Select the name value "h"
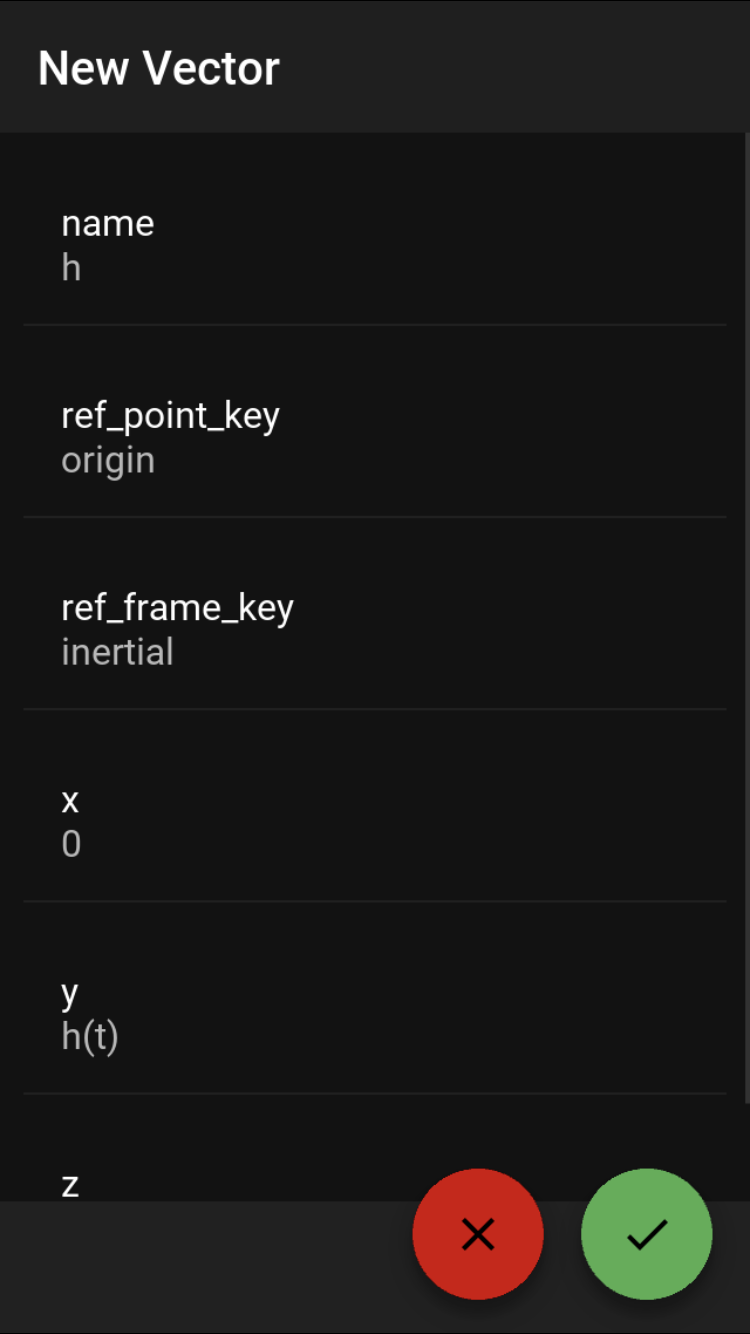Viewport: 750px width, 1334px height. (x=71, y=268)
